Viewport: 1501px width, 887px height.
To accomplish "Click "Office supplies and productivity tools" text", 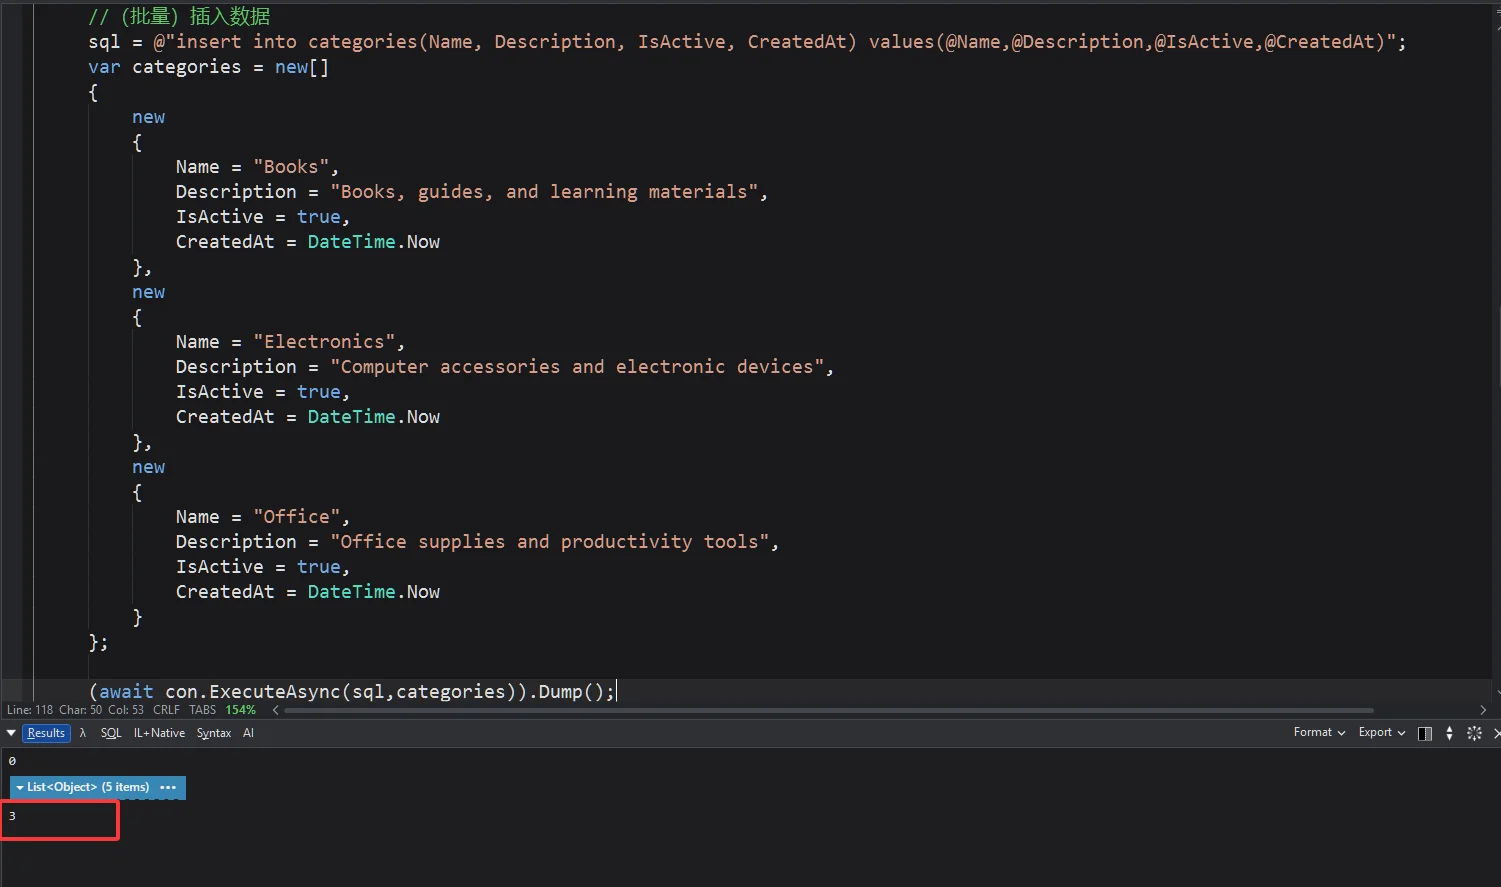I will pos(549,542).
